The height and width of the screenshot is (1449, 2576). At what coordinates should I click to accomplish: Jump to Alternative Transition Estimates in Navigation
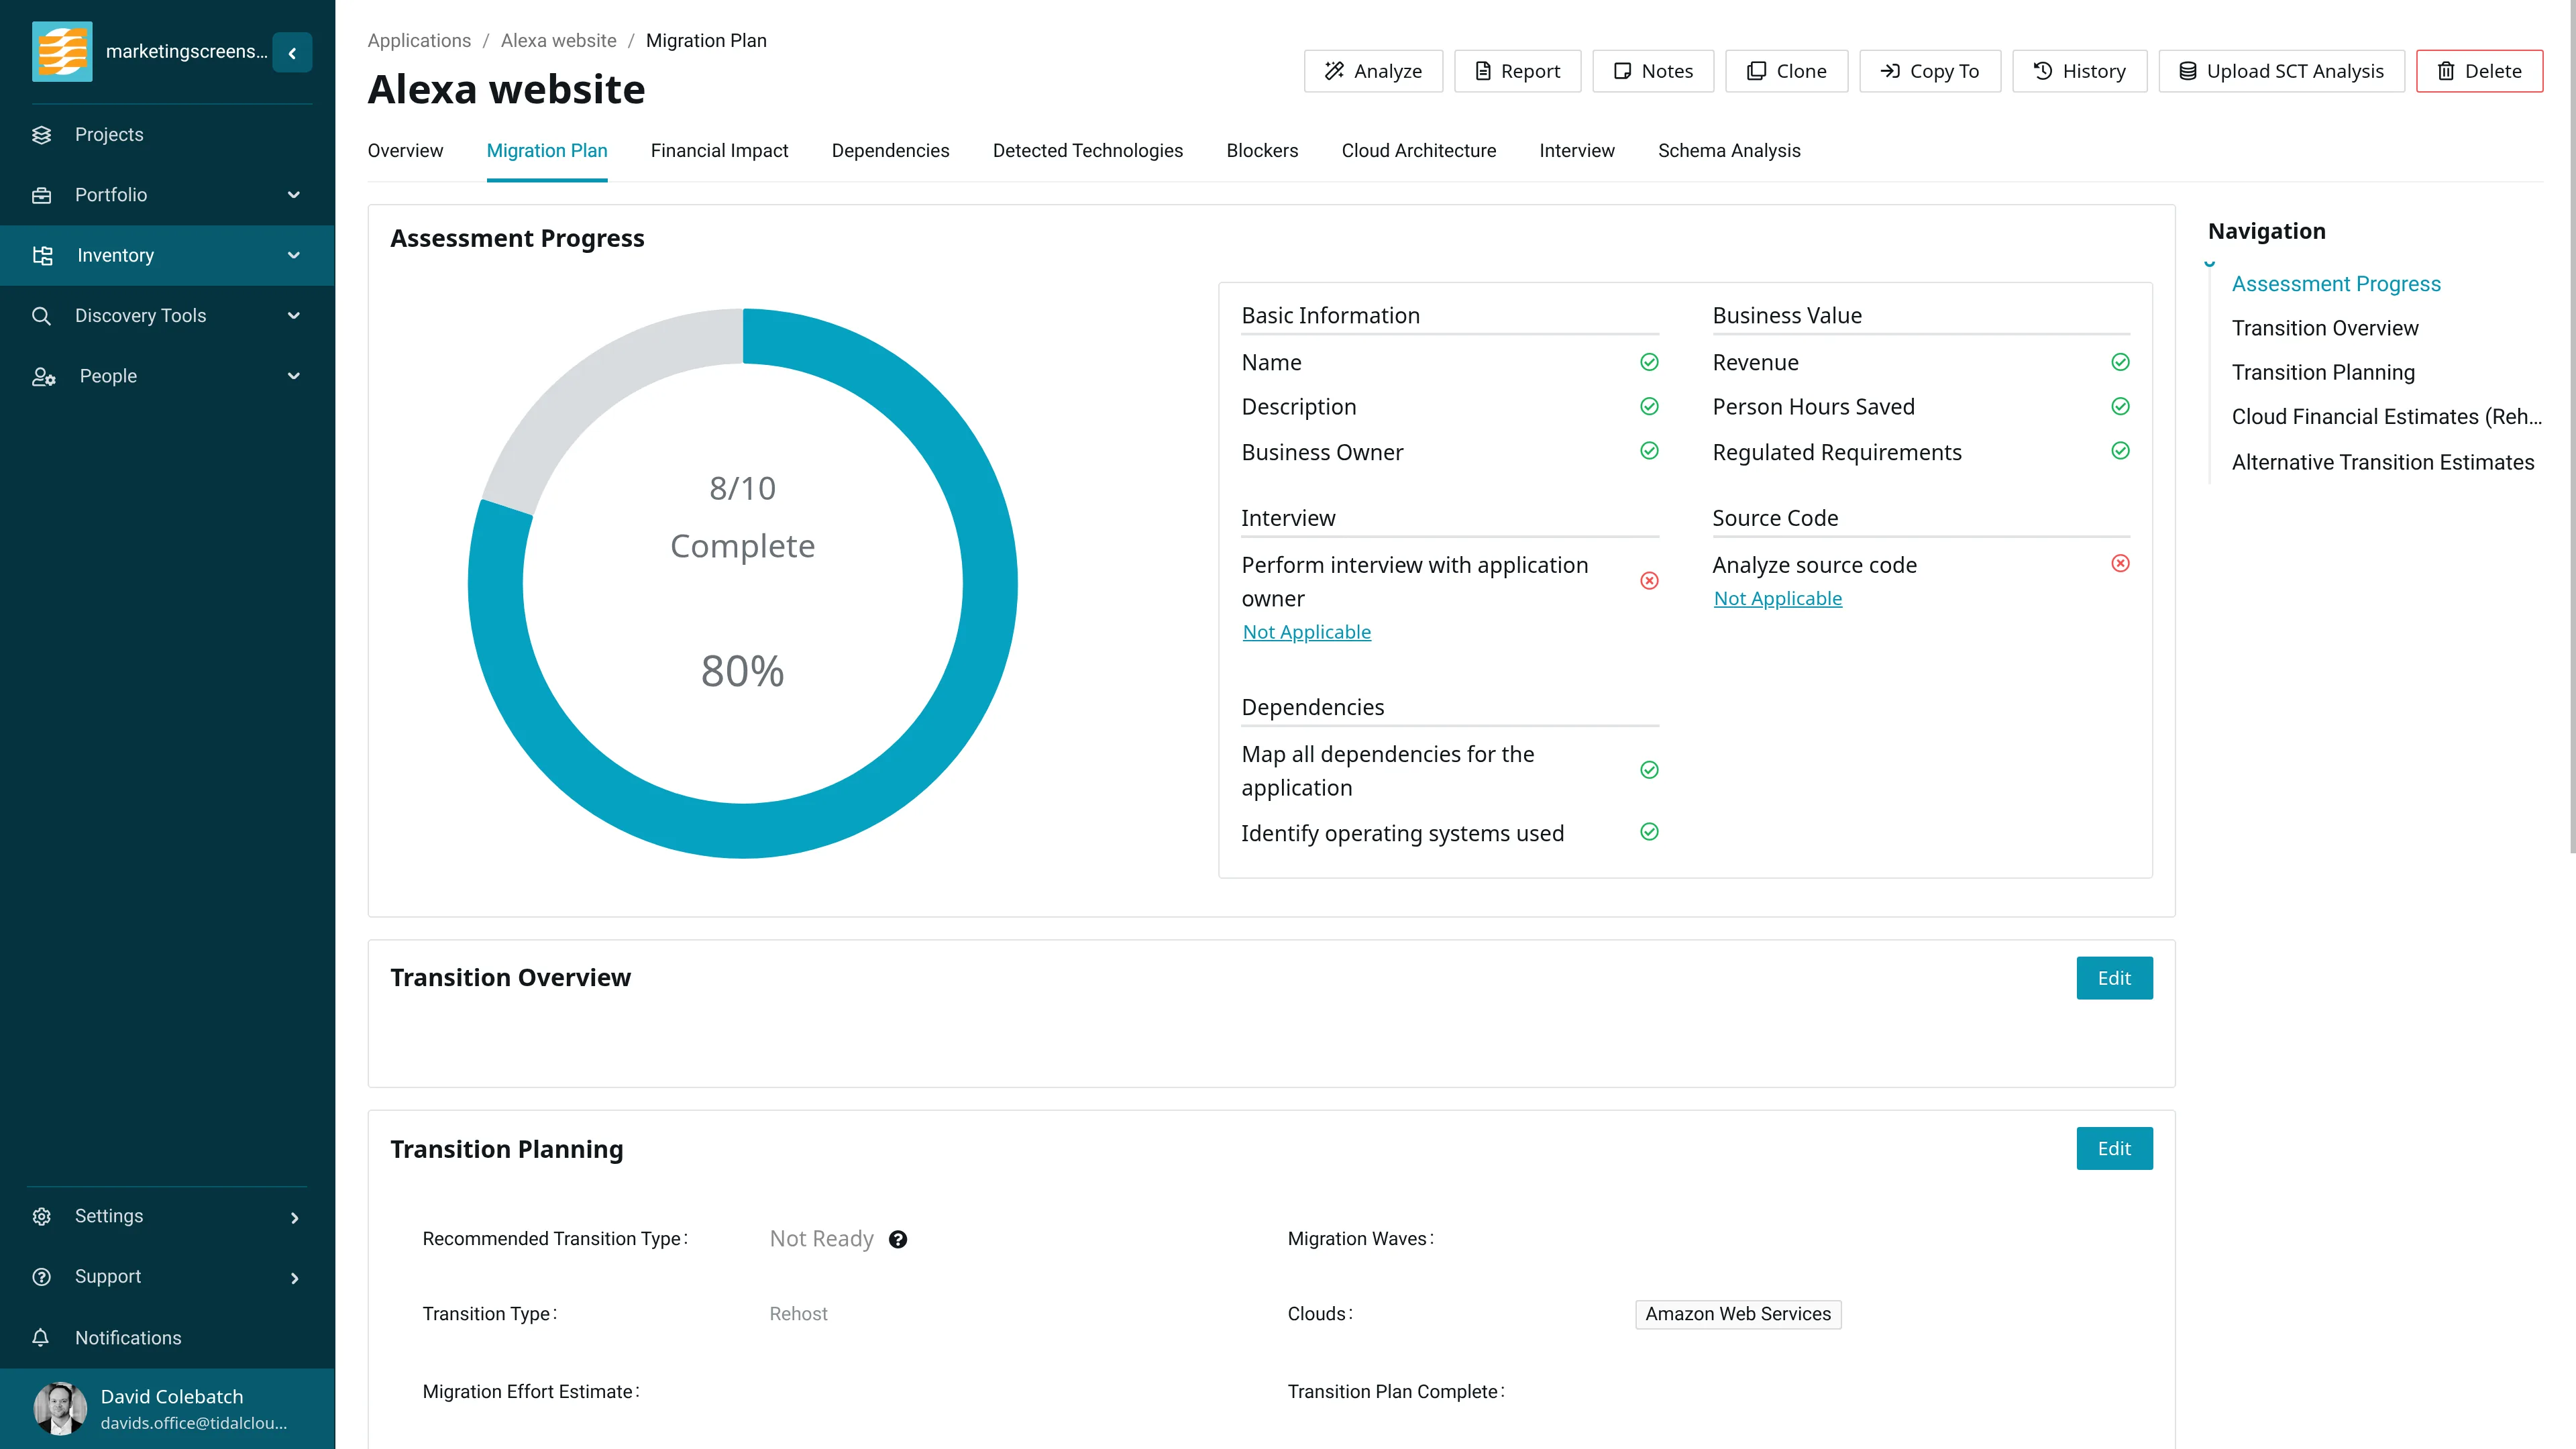pyautogui.click(x=2383, y=463)
